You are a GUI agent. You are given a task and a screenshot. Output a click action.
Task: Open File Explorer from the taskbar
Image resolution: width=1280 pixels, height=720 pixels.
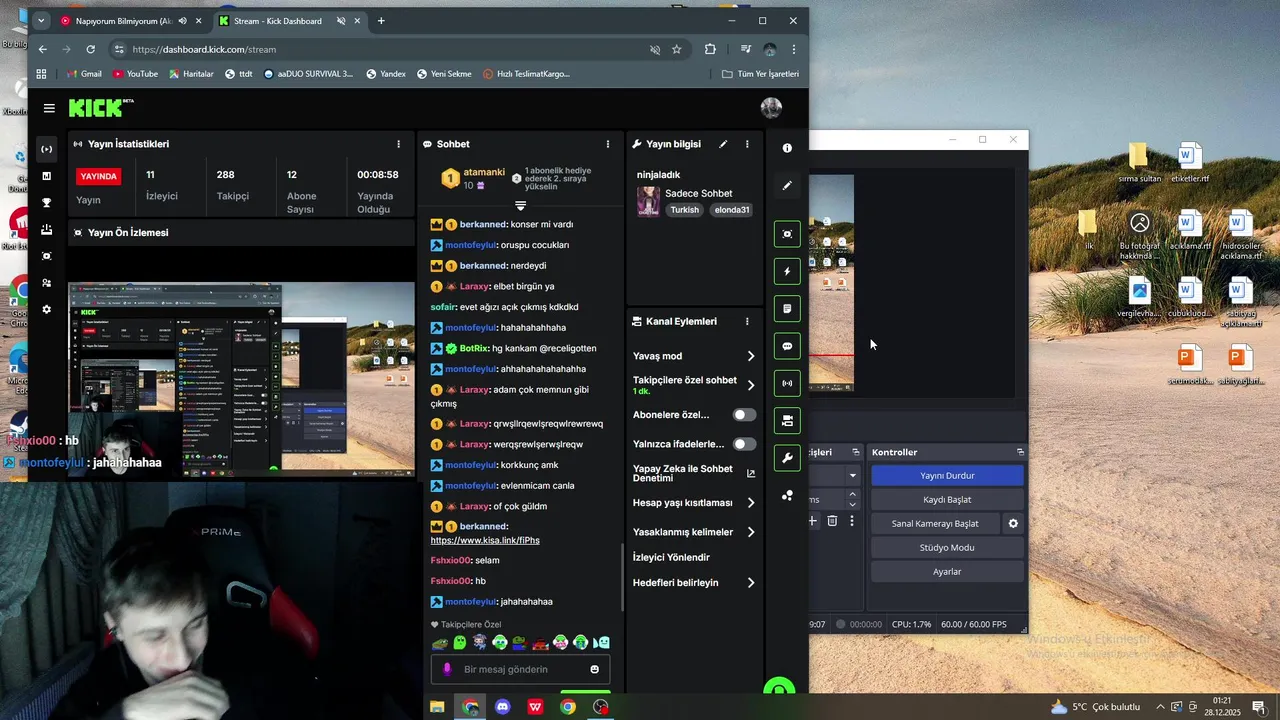(x=437, y=707)
